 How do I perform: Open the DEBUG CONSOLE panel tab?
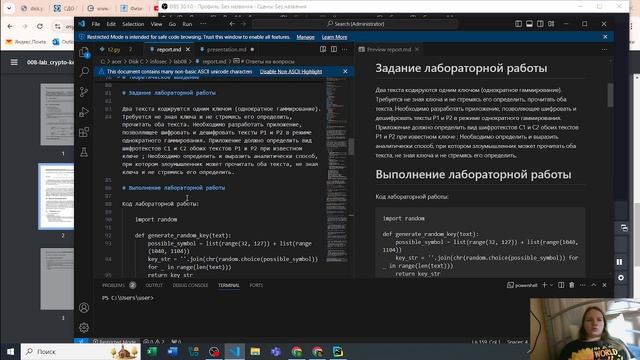point(190,285)
